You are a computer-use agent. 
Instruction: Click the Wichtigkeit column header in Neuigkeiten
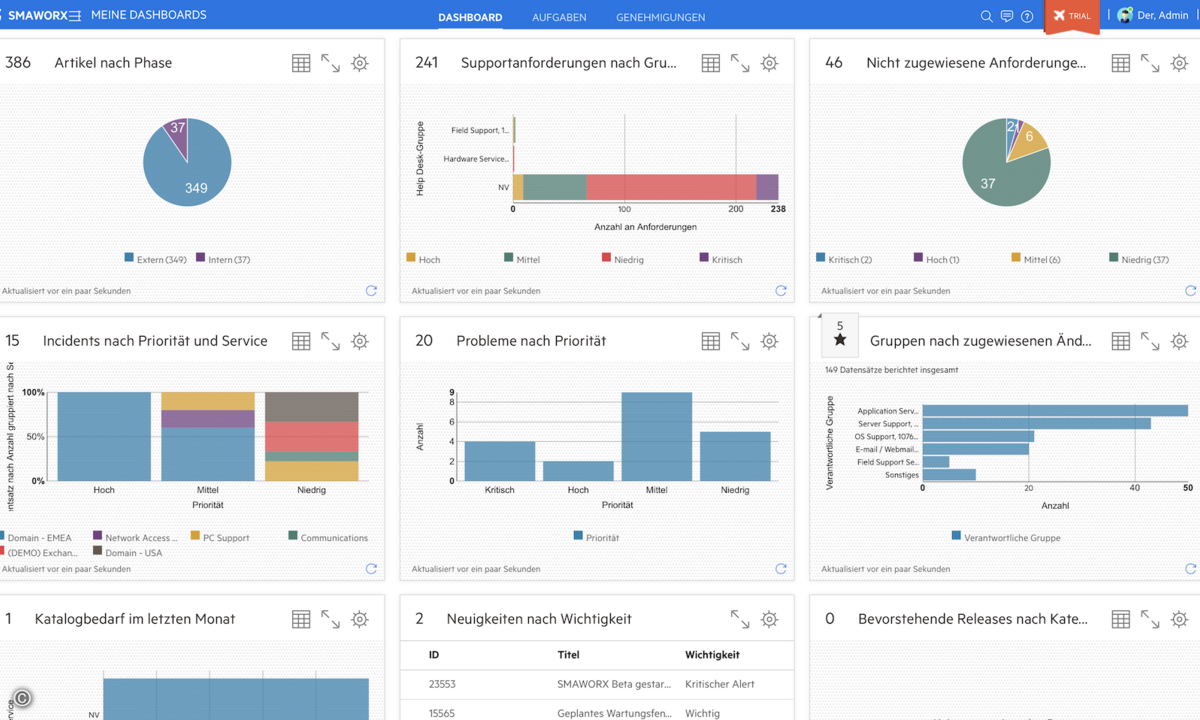712,655
